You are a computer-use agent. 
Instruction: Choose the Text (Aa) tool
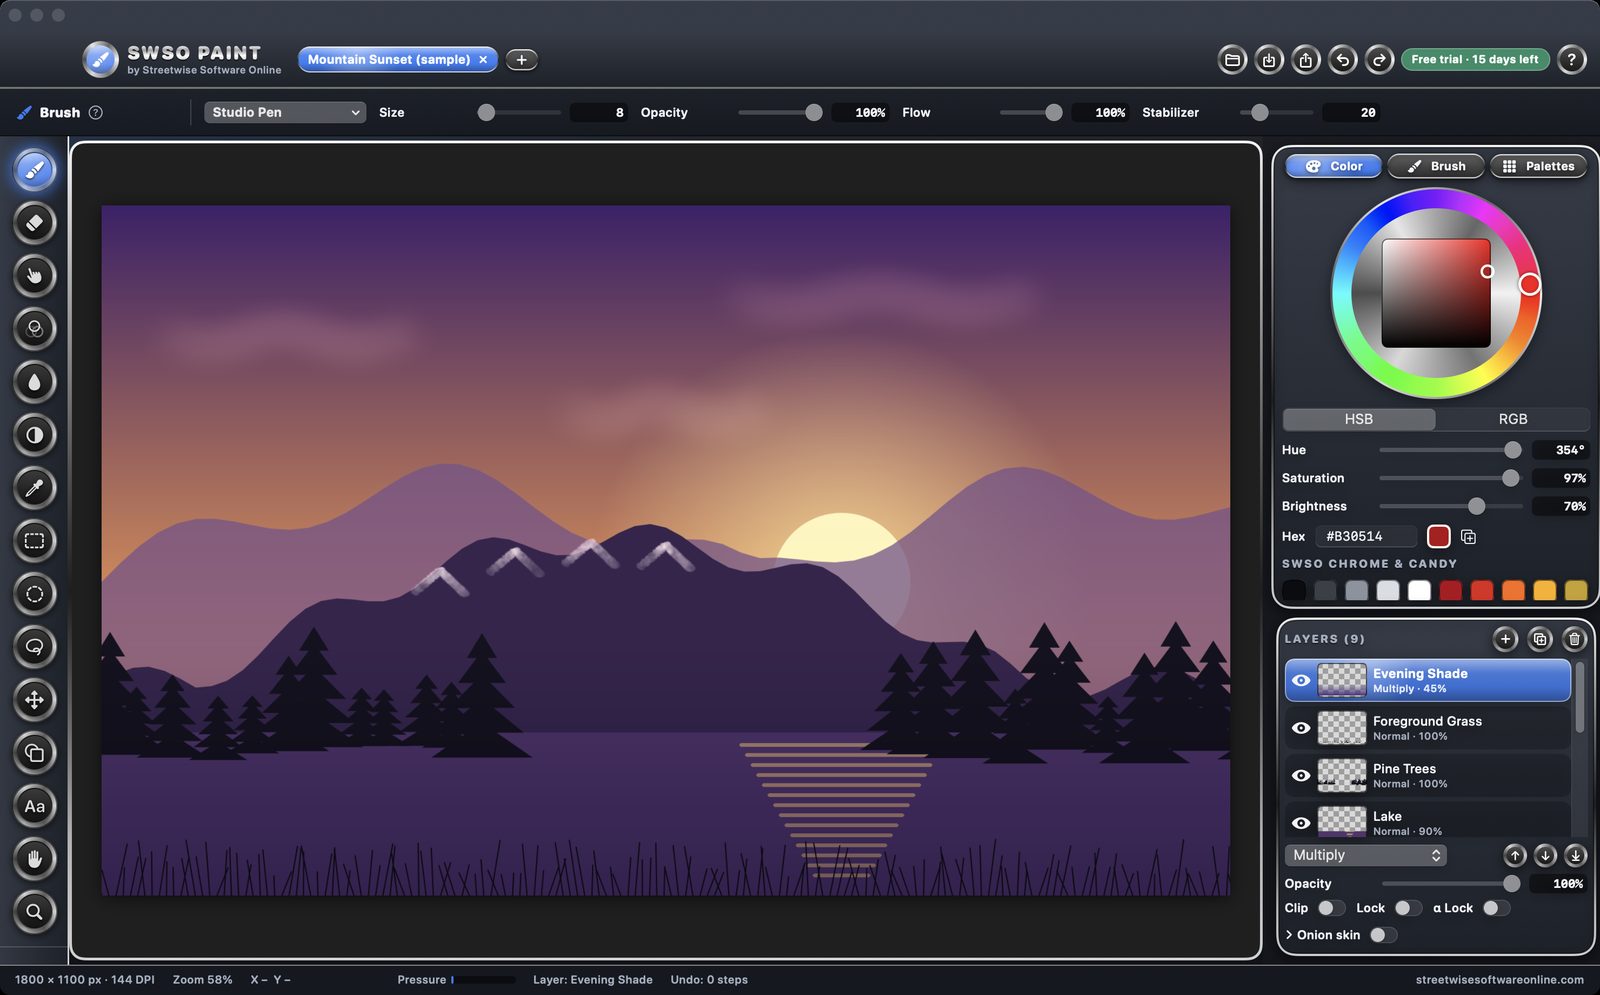[x=34, y=806]
